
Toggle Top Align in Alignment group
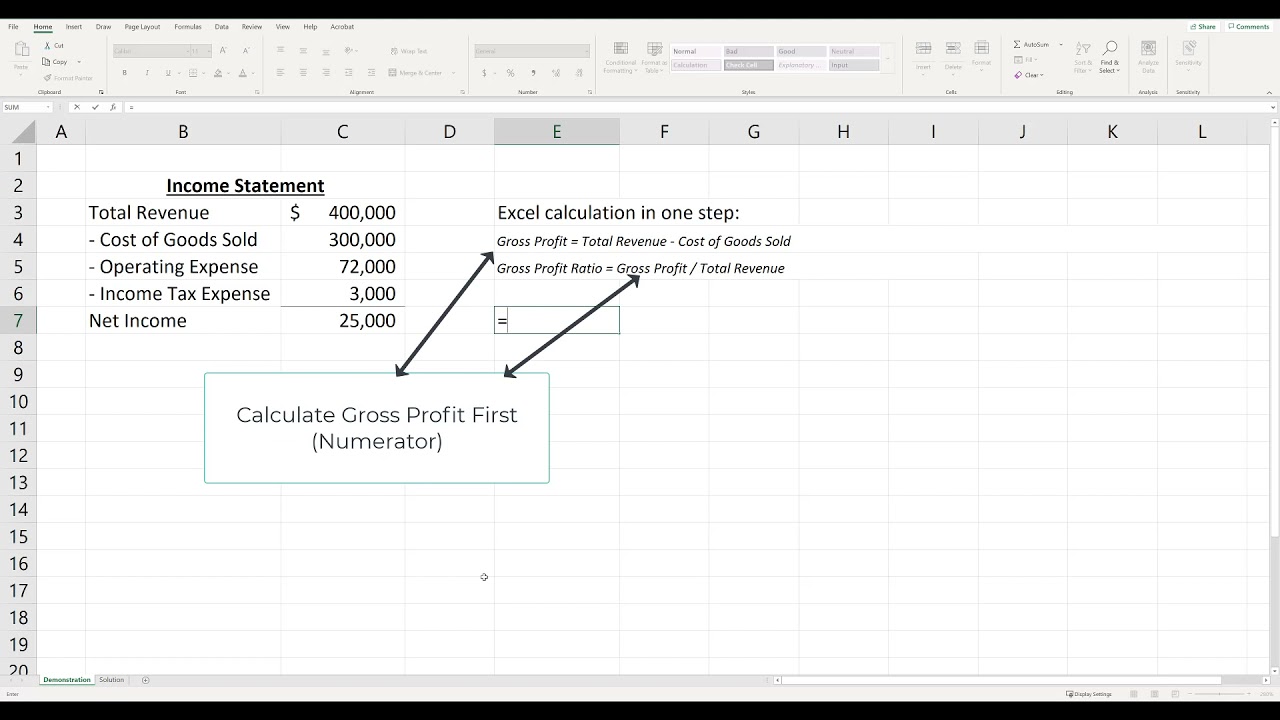[x=280, y=51]
